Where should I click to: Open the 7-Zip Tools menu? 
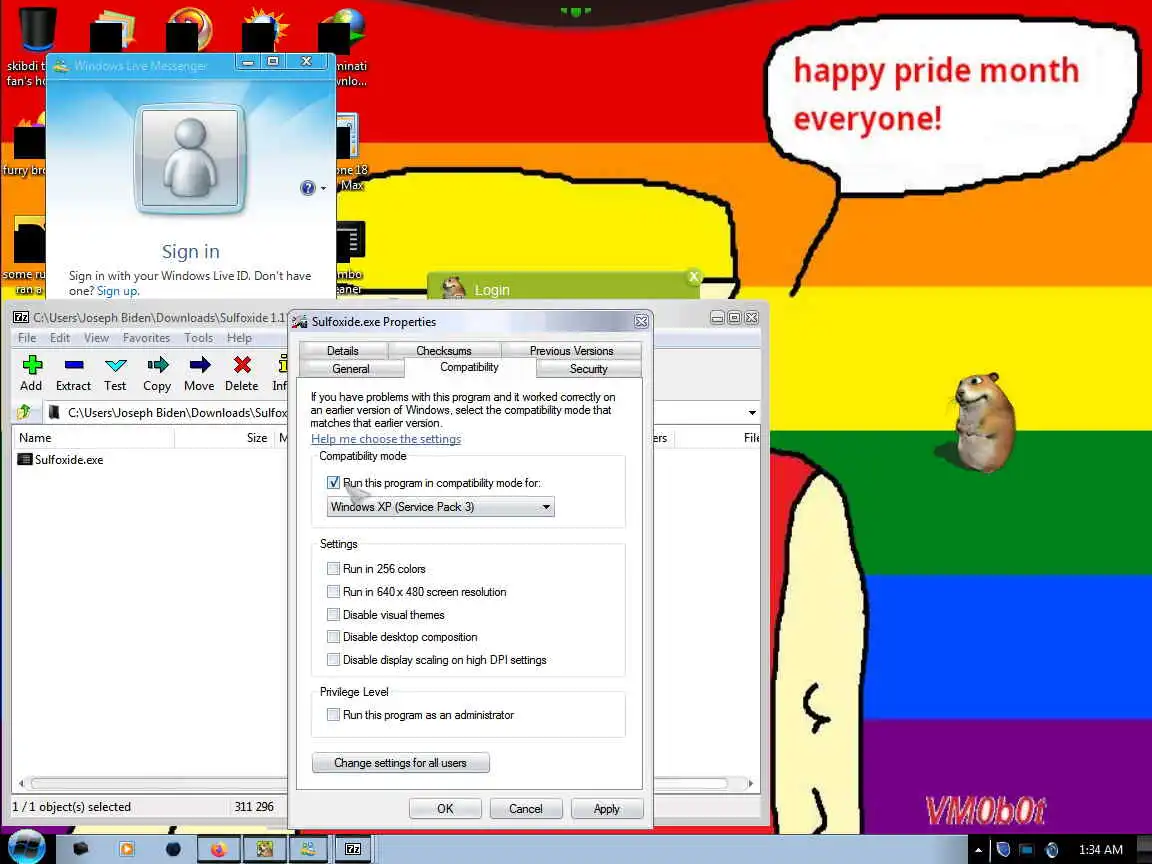coord(198,338)
